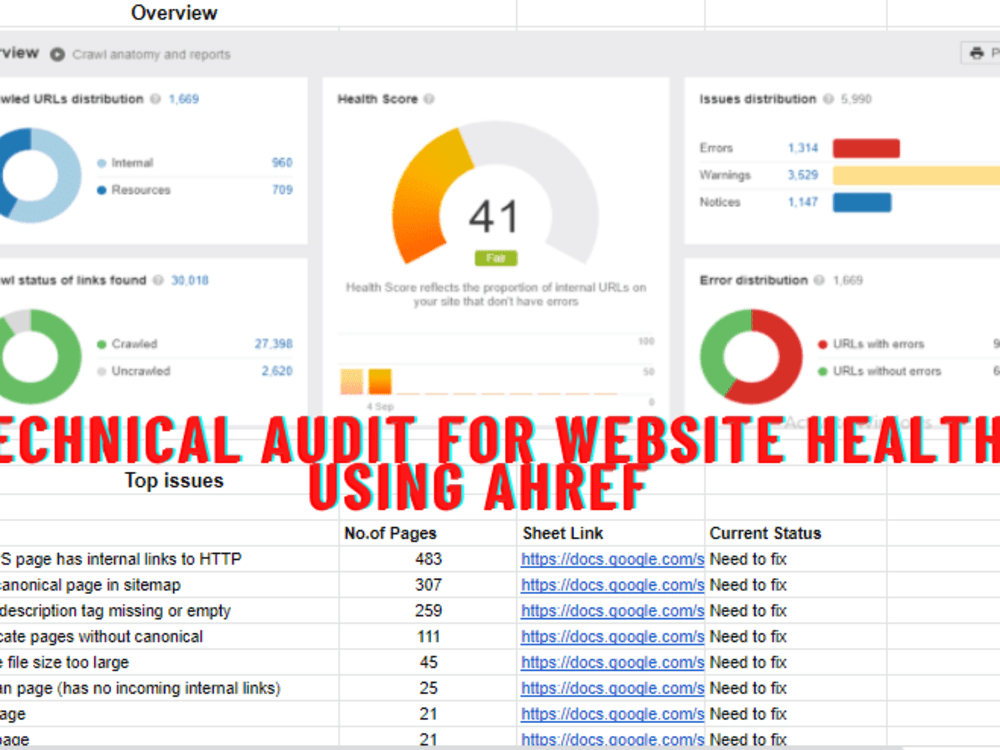Open the Crawled links count 27,398

click(x=274, y=344)
